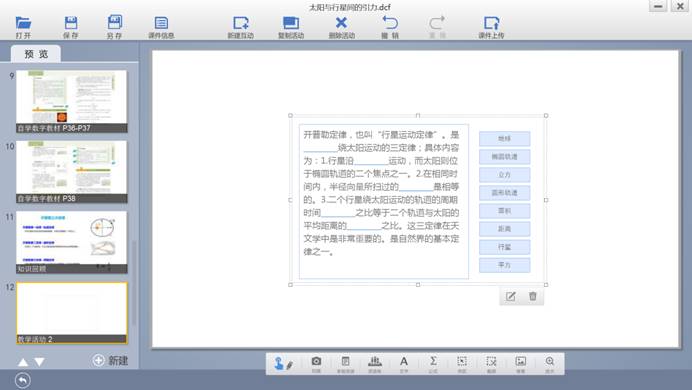The height and width of the screenshot is (390, 692).
Task: Open a courseware file with 打开
Action: point(23,27)
